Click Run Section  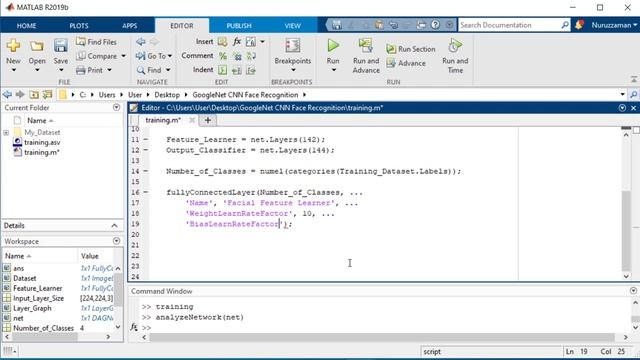(411, 49)
